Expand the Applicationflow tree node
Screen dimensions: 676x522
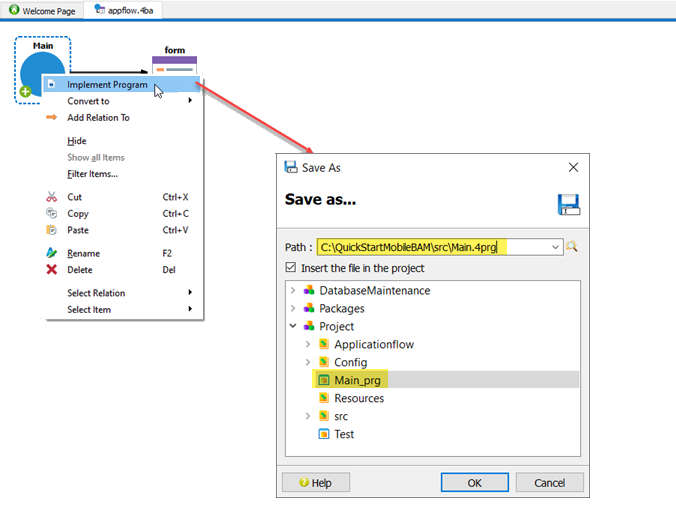(308, 344)
